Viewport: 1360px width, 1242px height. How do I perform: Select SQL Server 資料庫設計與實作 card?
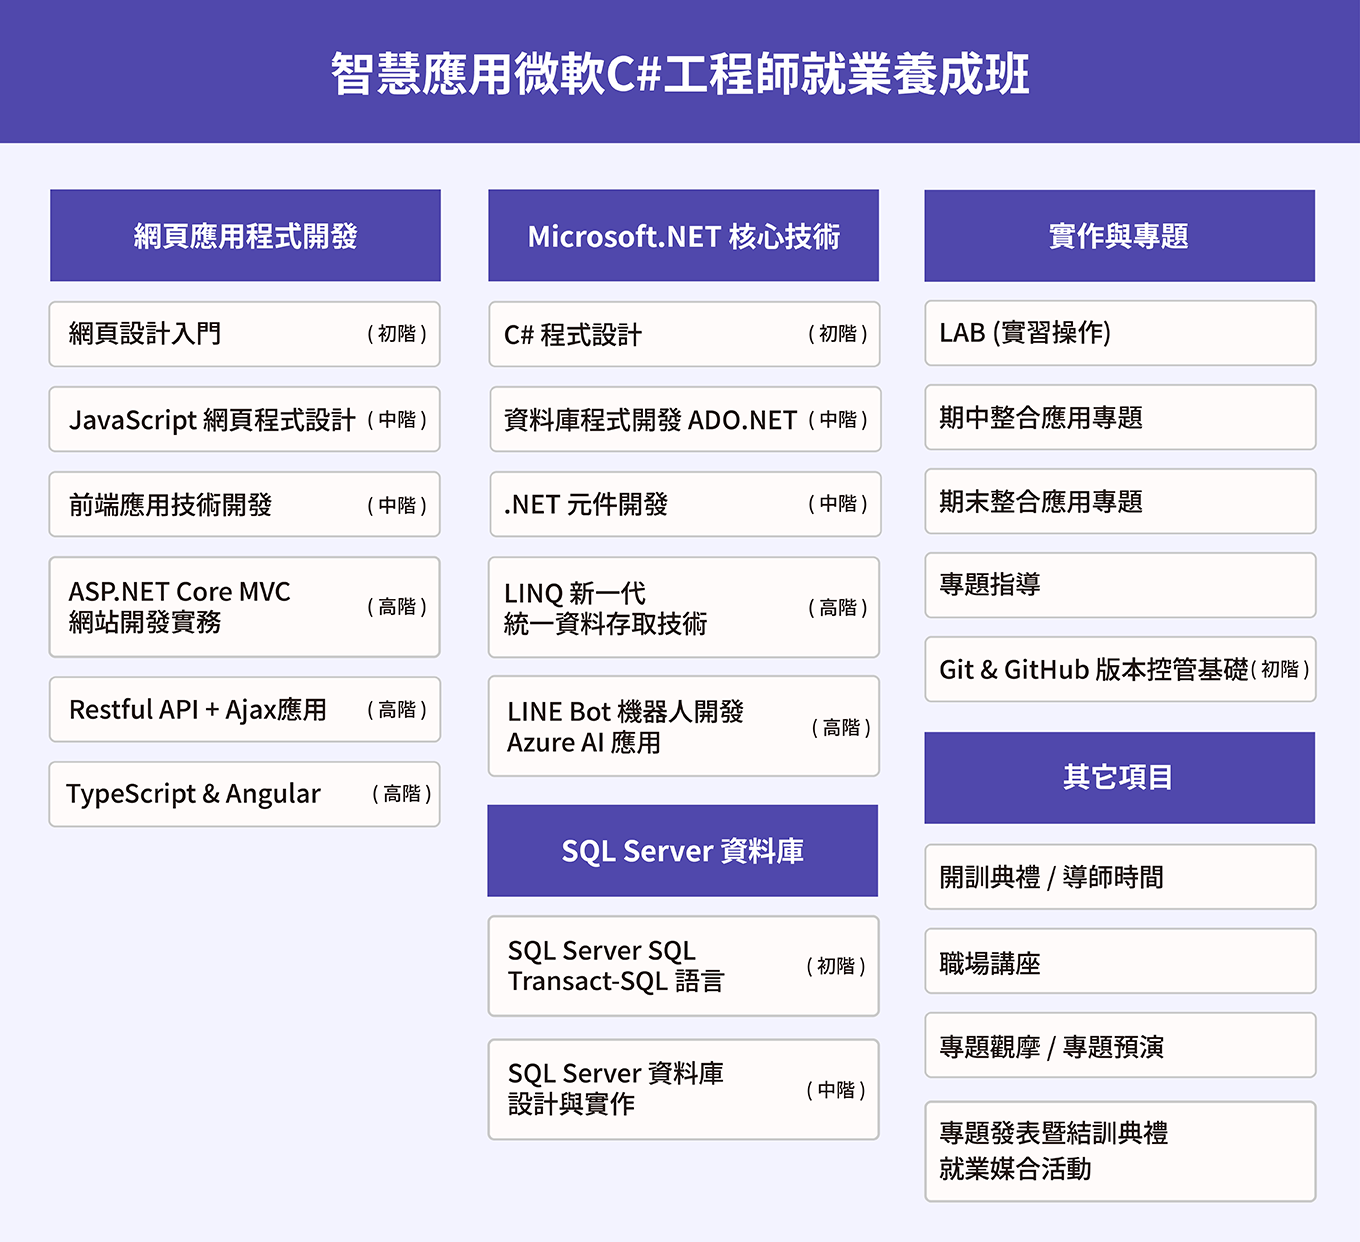pos(684,1089)
